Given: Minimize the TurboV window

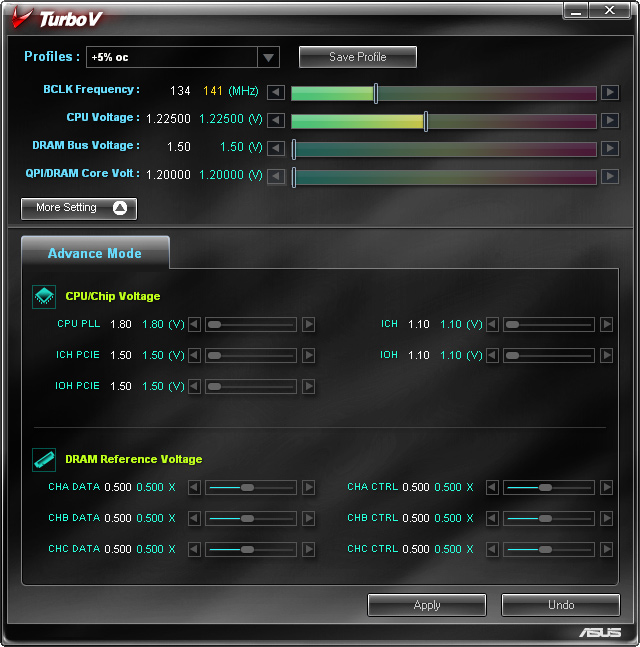Looking at the screenshot, I should pos(576,10).
